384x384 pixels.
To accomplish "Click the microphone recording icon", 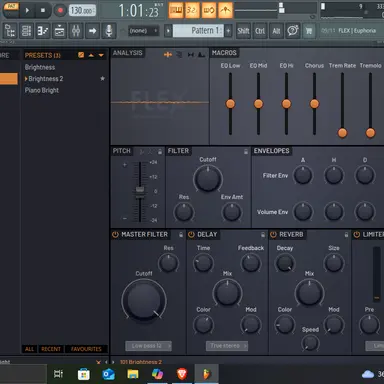I will tap(109, 31).
